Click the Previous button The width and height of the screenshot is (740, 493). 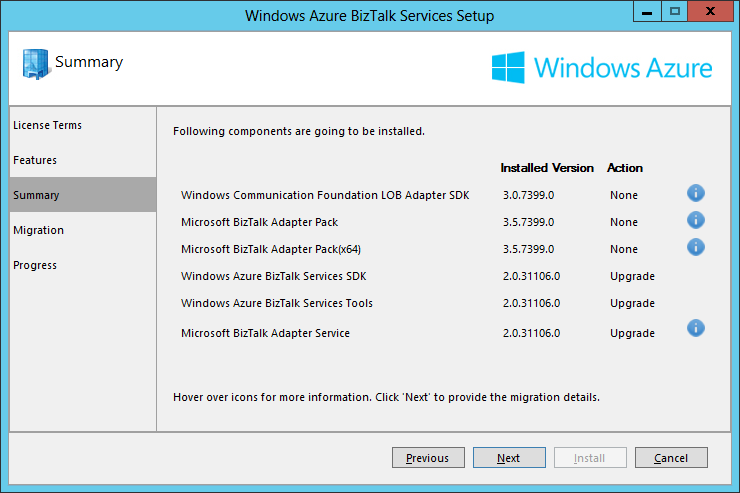(428, 458)
